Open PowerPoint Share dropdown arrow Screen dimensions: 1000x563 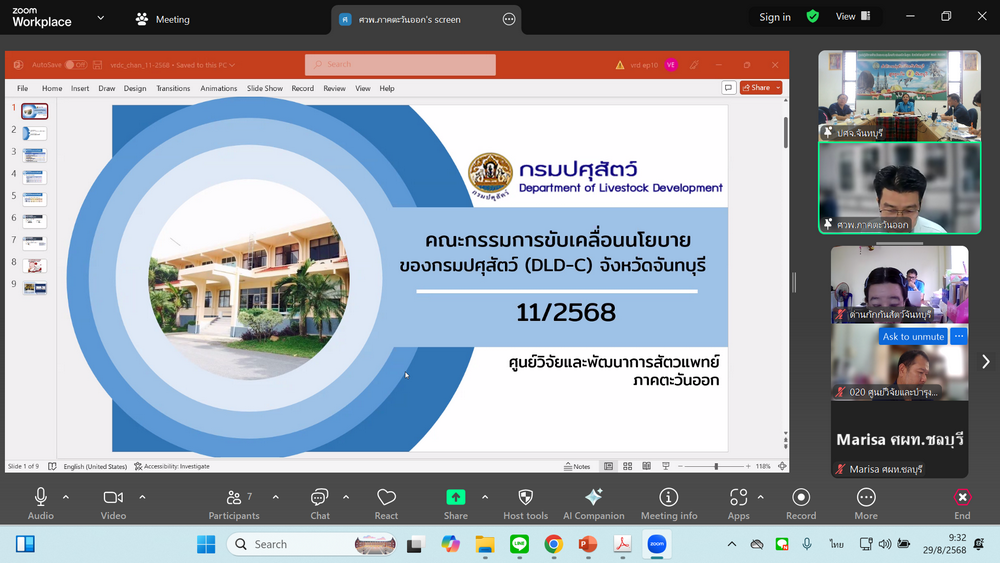pyautogui.click(x=778, y=88)
